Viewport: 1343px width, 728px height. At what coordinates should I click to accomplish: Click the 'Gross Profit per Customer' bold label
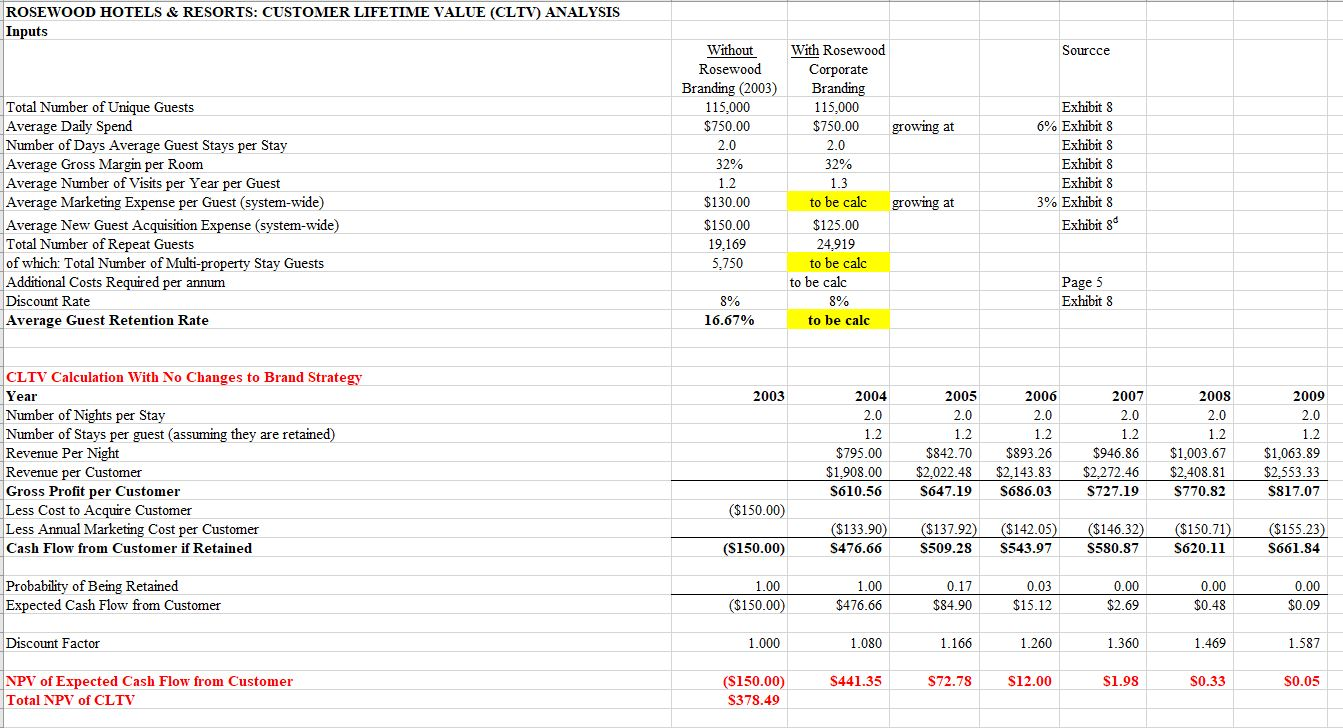pos(93,491)
